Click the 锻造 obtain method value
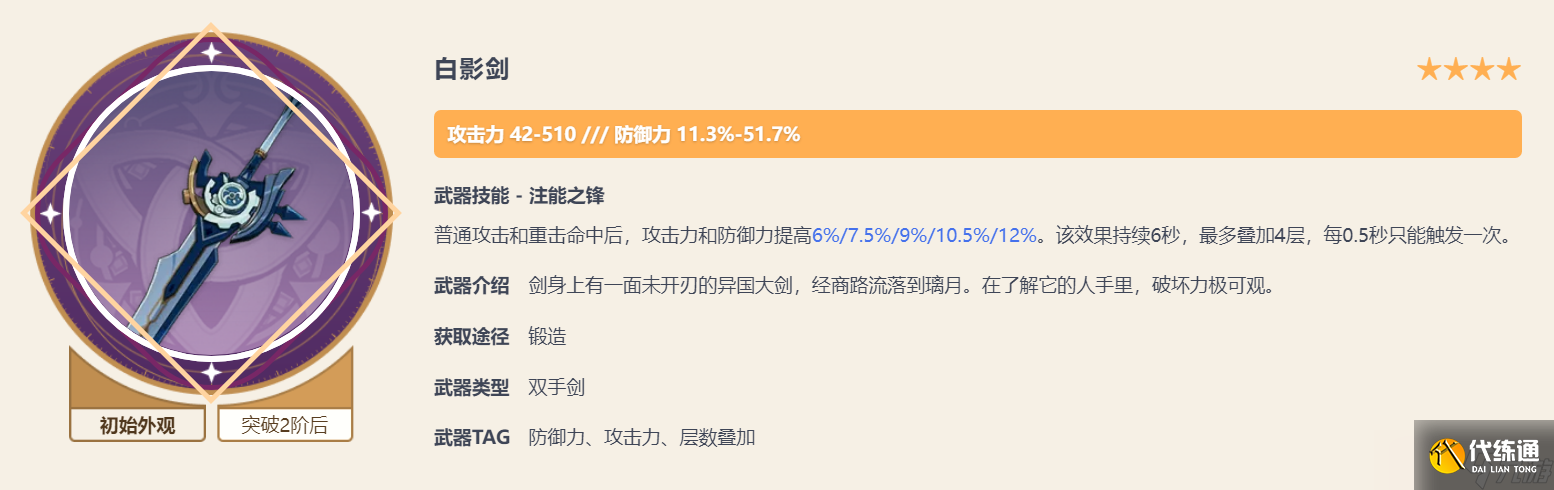 [547, 337]
